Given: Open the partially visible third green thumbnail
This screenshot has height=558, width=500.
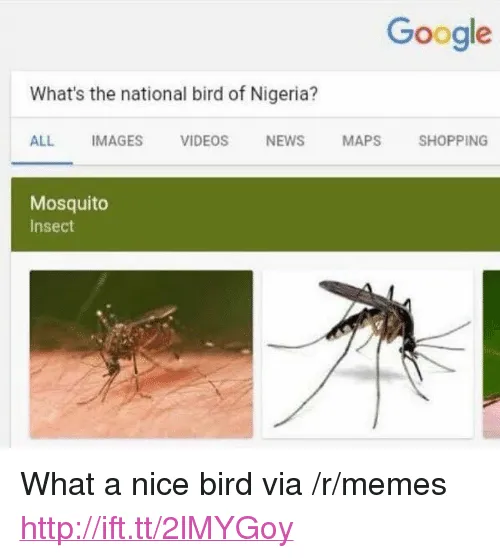Looking at the screenshot, I should 491,354.
